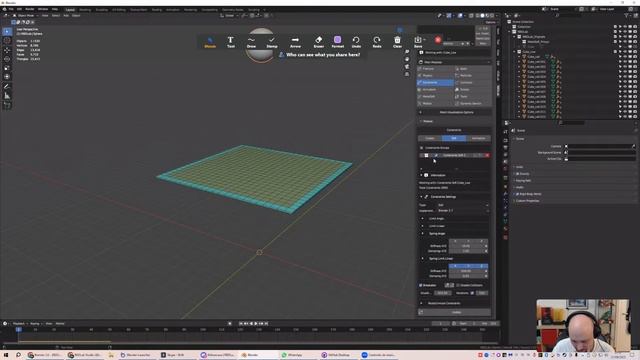Click Undo in the annotation toolbar
This screenshot has height=360, width=640.
pyautogui.click(x=356, y=42)
